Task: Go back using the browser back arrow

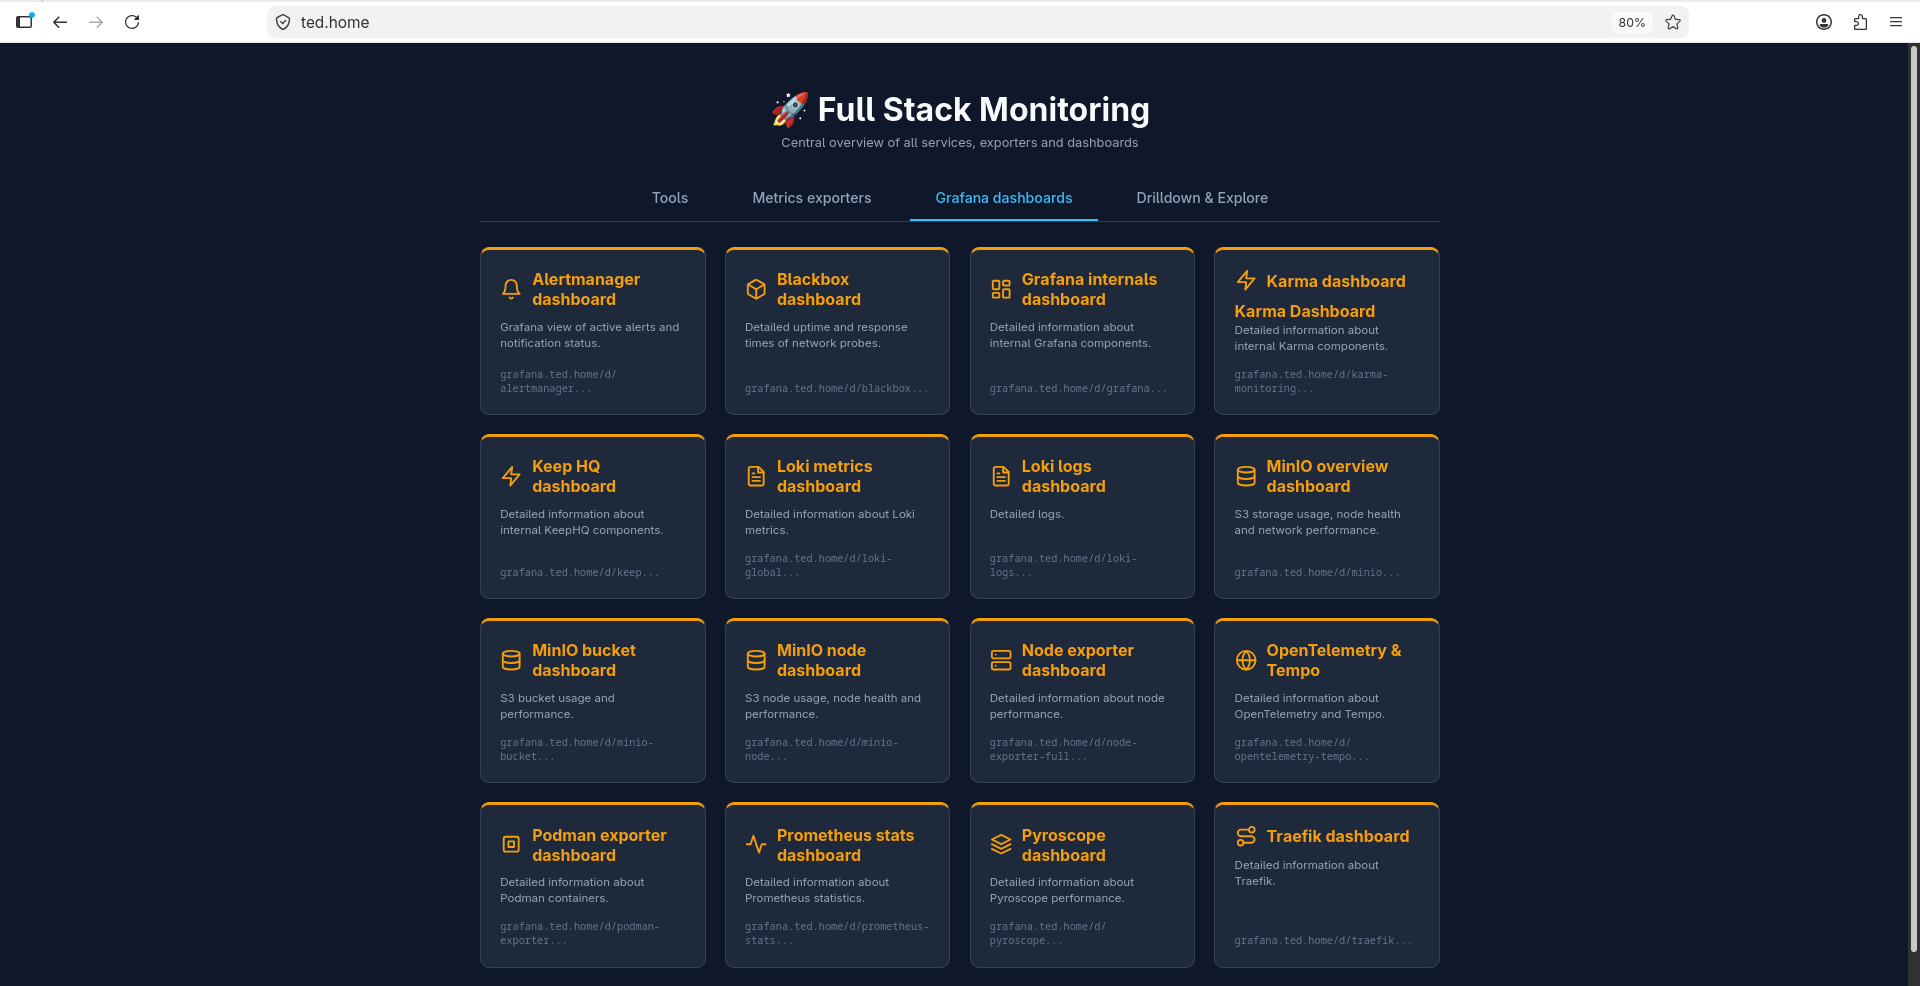Action: [60, 22]
